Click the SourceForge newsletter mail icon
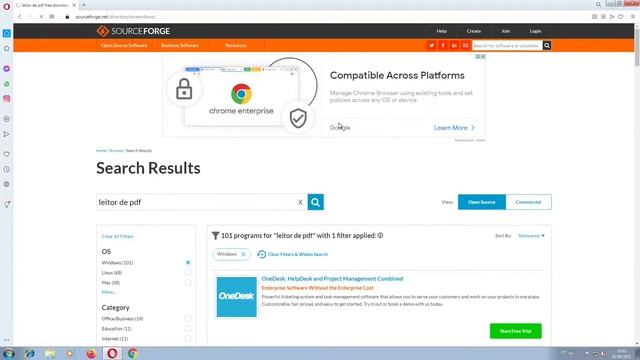The height and width of the screenshot is (360, 640). 465,45
